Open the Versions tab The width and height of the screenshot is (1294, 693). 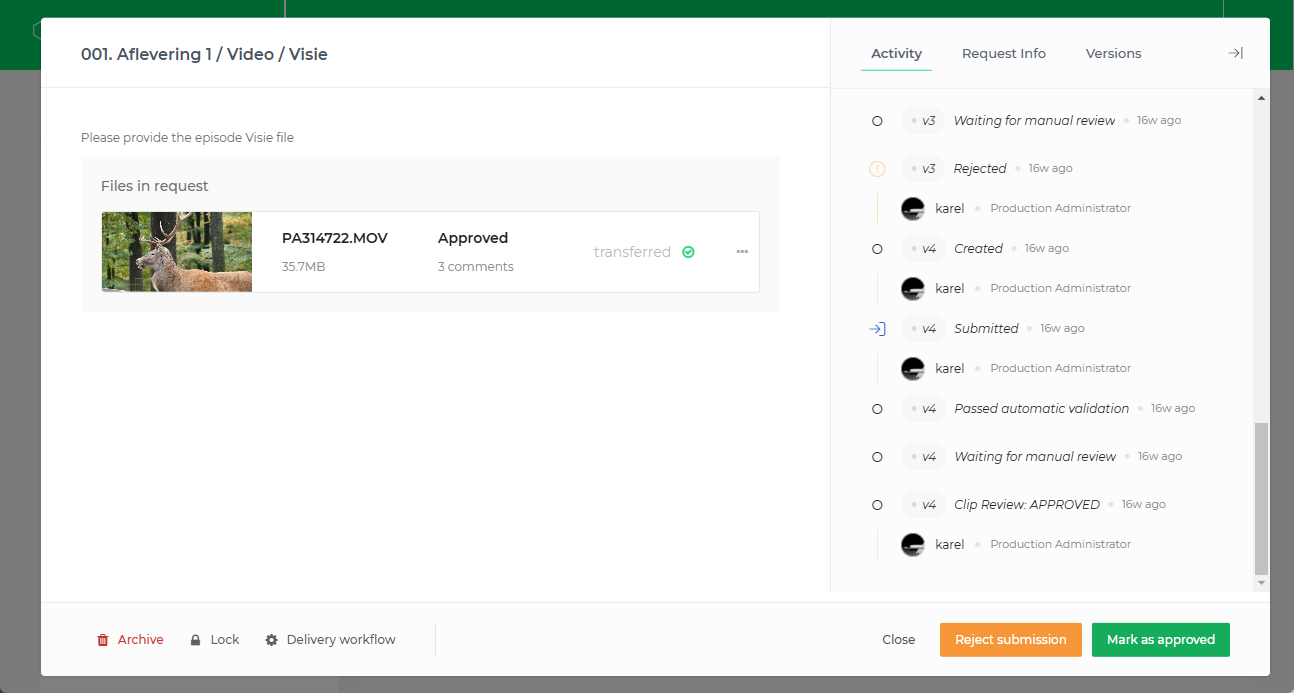pos(1113,54)
